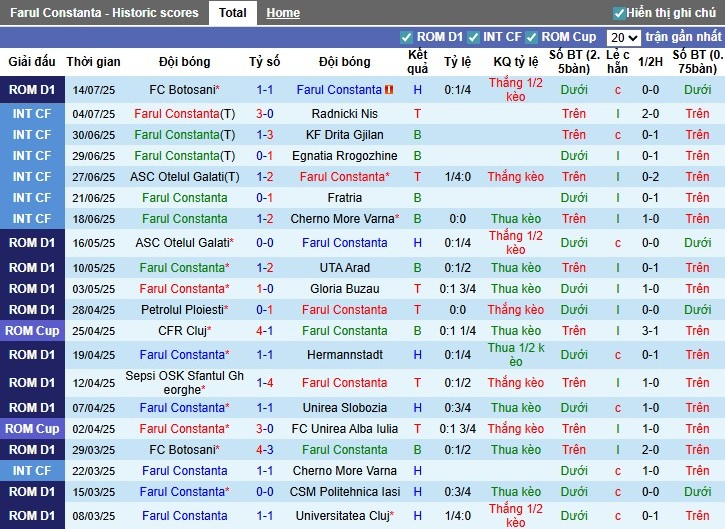This screenshot has height=529, width=725.
Task: Click the 3-0 score against Radnicki Nis
Action: [x=265, y=114]
